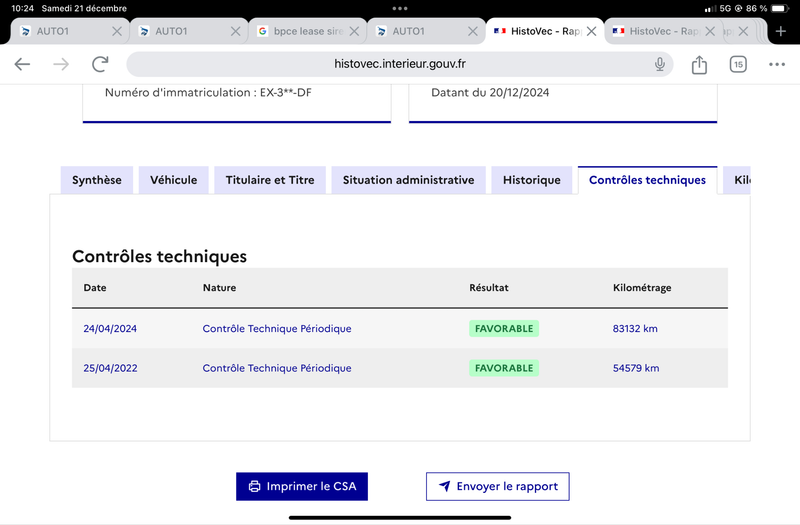
Task: Tap the battery indicator in status bar
Action: [x=780, y=8]
